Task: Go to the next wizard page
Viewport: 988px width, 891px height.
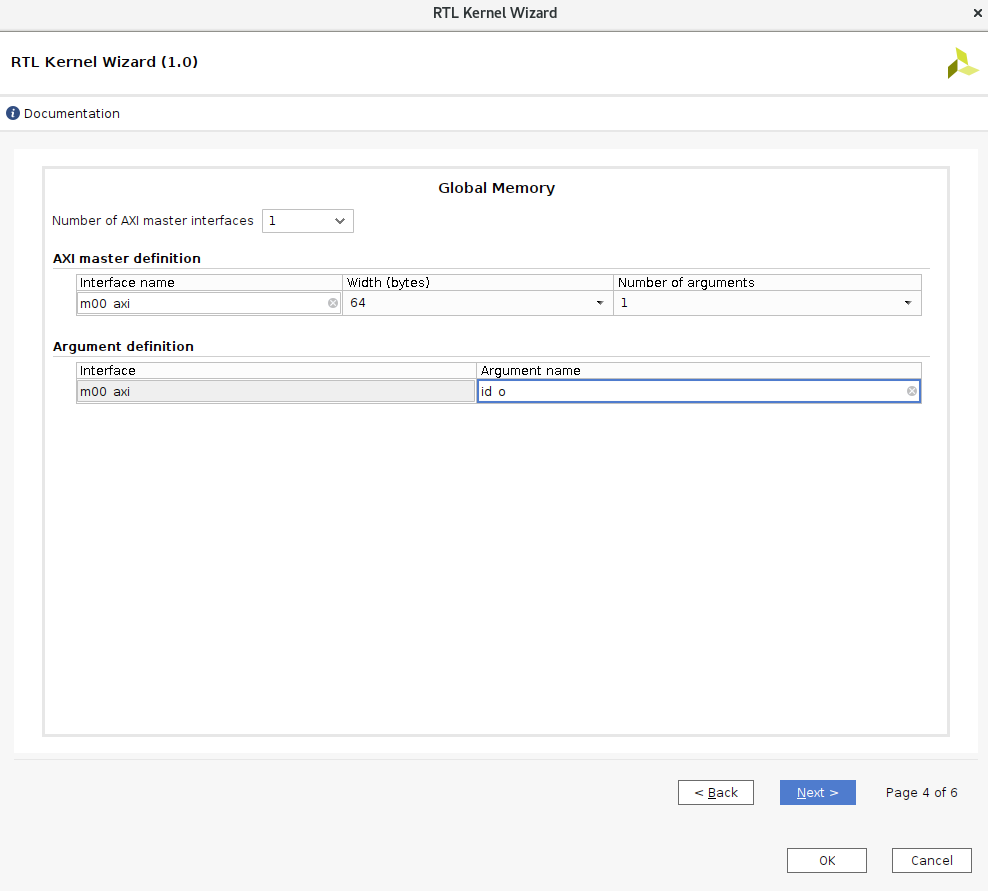Action: (817, 792)
